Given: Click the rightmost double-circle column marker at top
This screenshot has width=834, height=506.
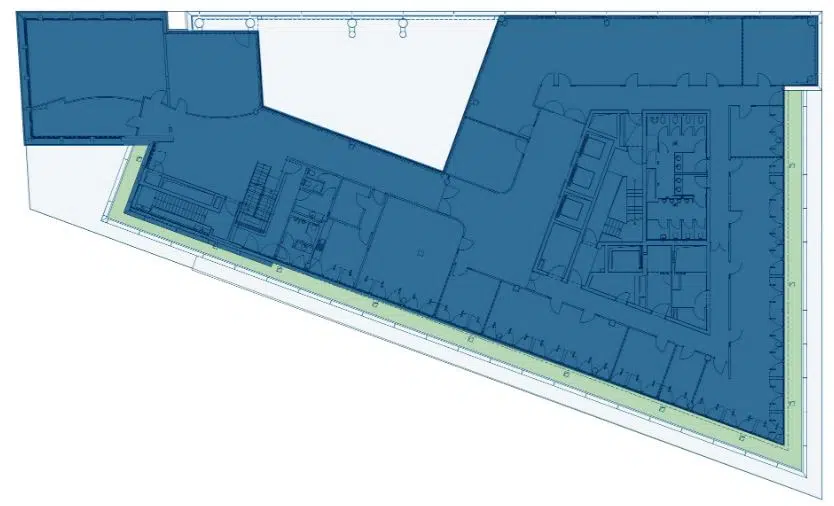Looking at the screenshot, I should click(x=403, y=27).
